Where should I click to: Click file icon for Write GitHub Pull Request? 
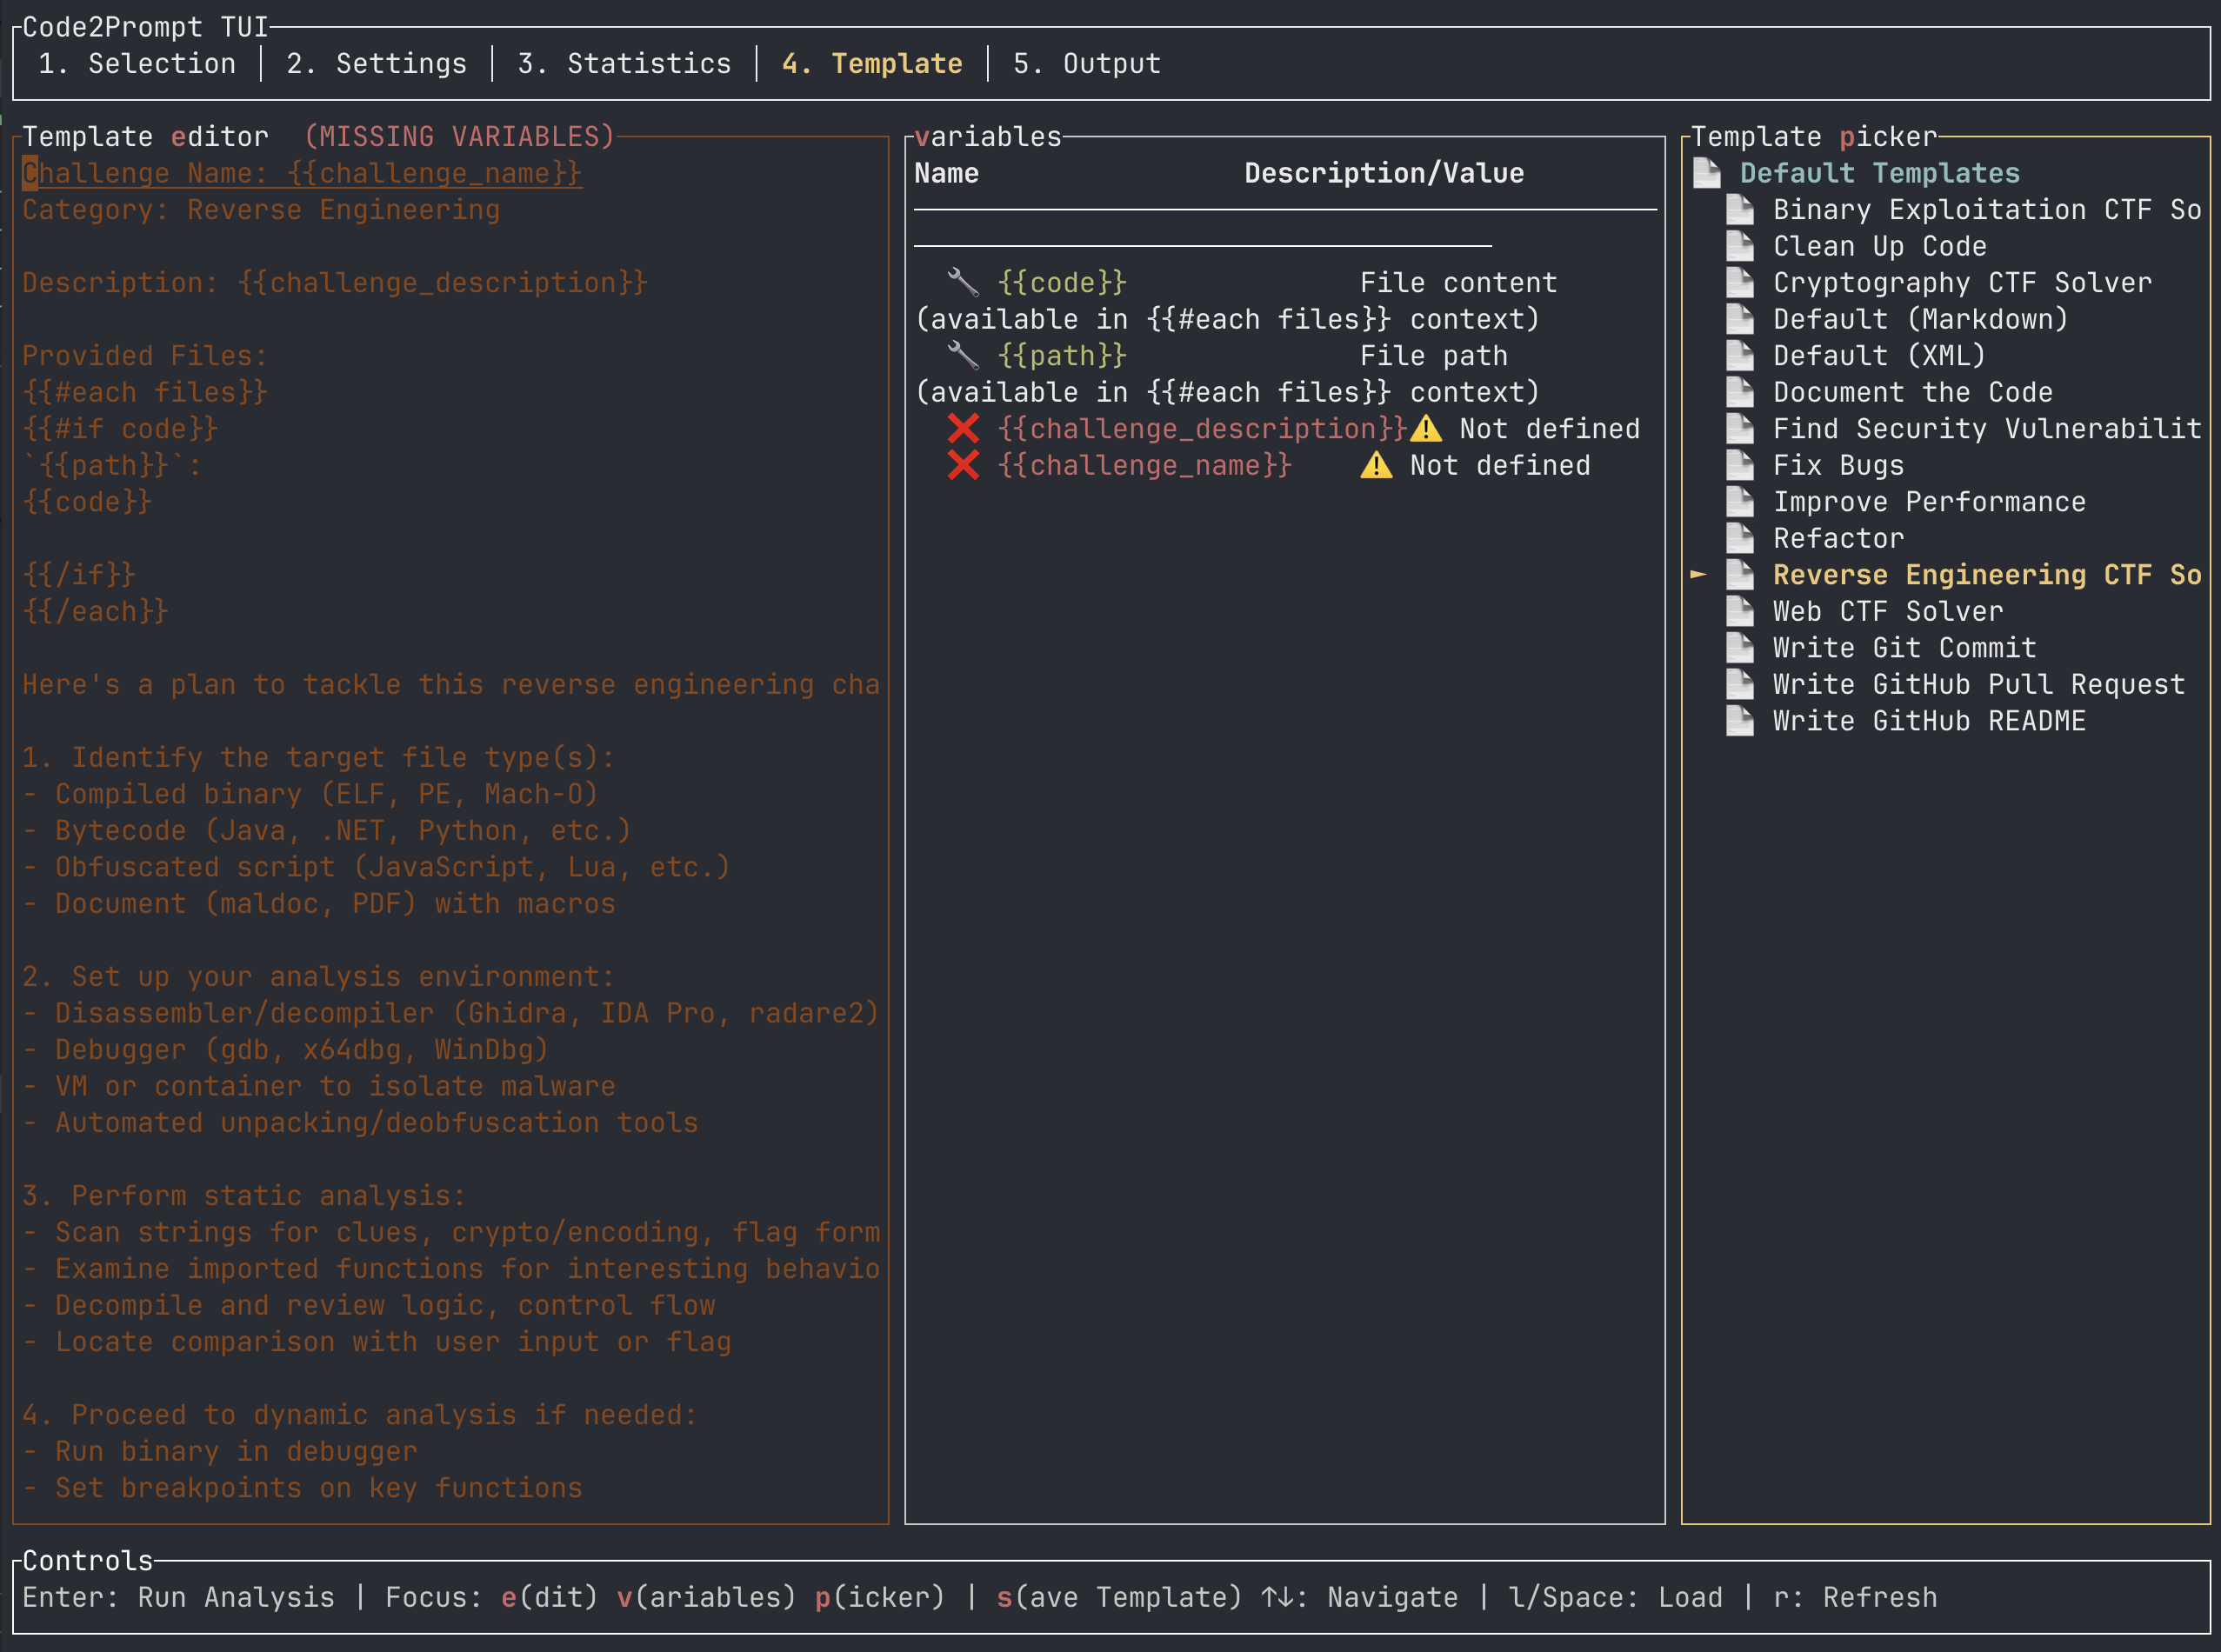(1740, 684)
